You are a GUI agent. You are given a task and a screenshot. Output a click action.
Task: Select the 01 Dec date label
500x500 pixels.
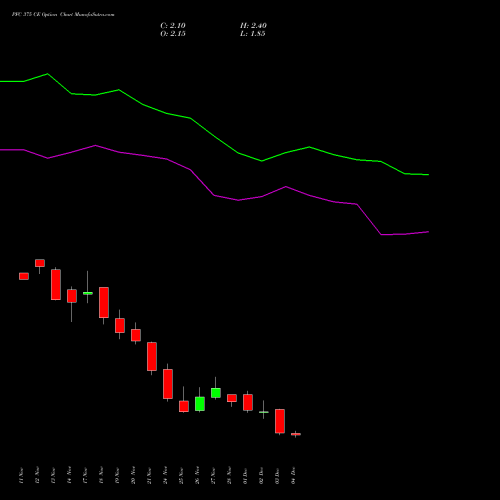click(245, 475)
